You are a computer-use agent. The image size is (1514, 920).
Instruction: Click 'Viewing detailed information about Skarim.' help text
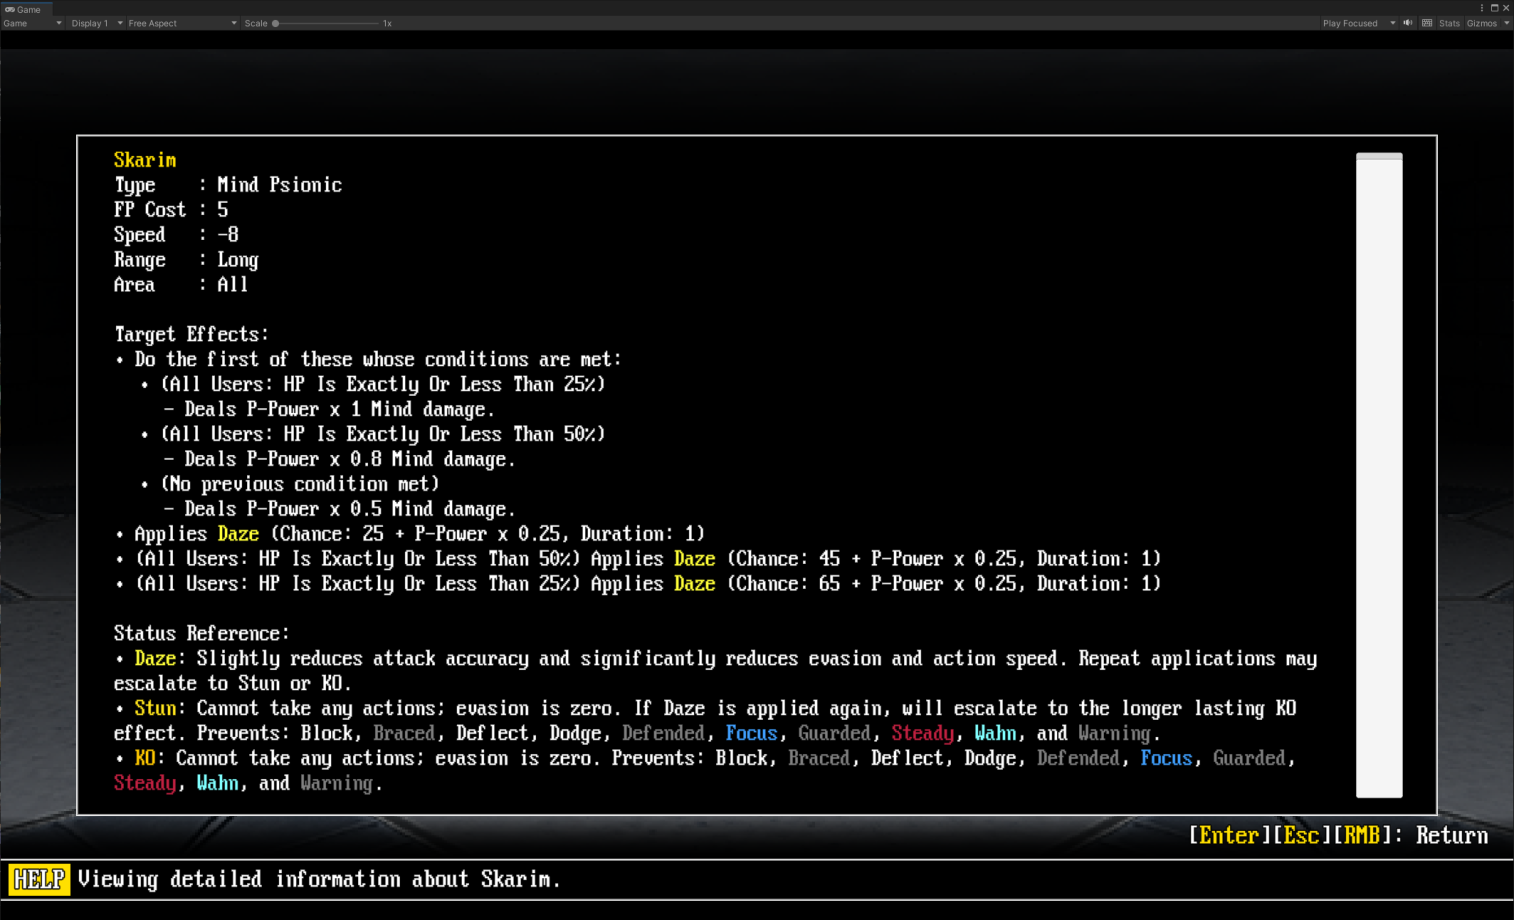[319, 879]
